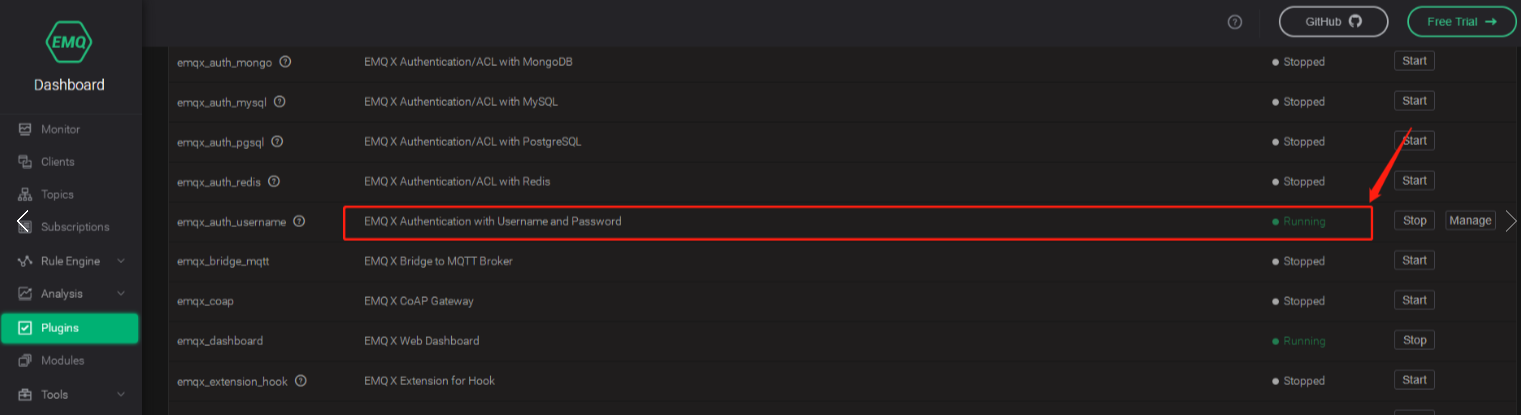Click description 'EMQ X Bridge to MQTT Broker'
This screenshot has height=415, width=1521.
pos(438,261)
